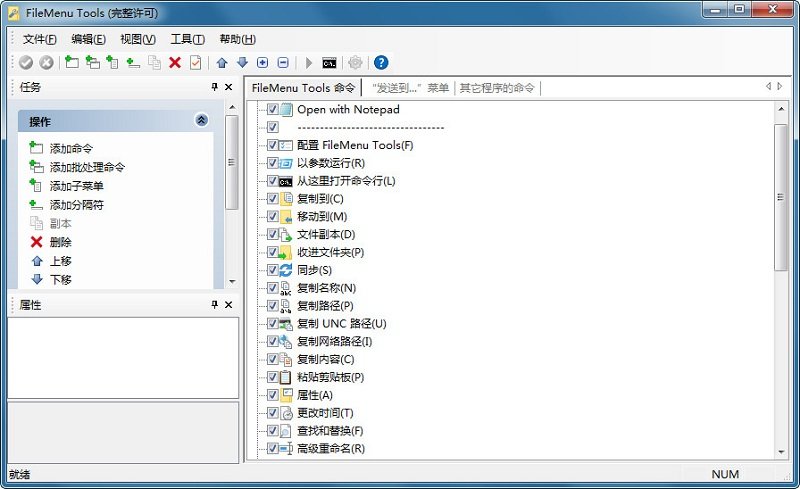Click the command-line console toolbar icon
800x489 pixels.
click(x=330, y=63)
